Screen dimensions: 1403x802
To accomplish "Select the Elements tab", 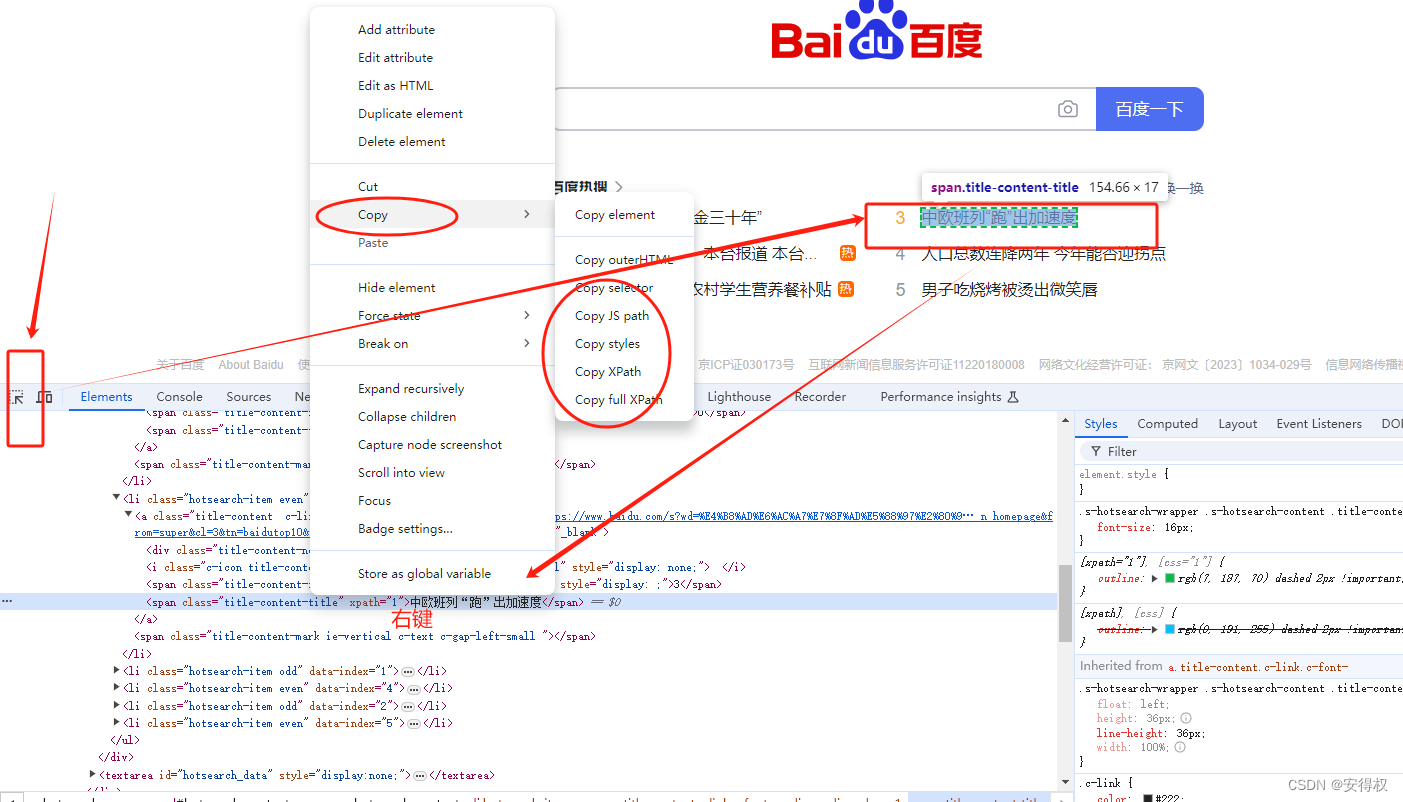I will click(x=106, y=397).
